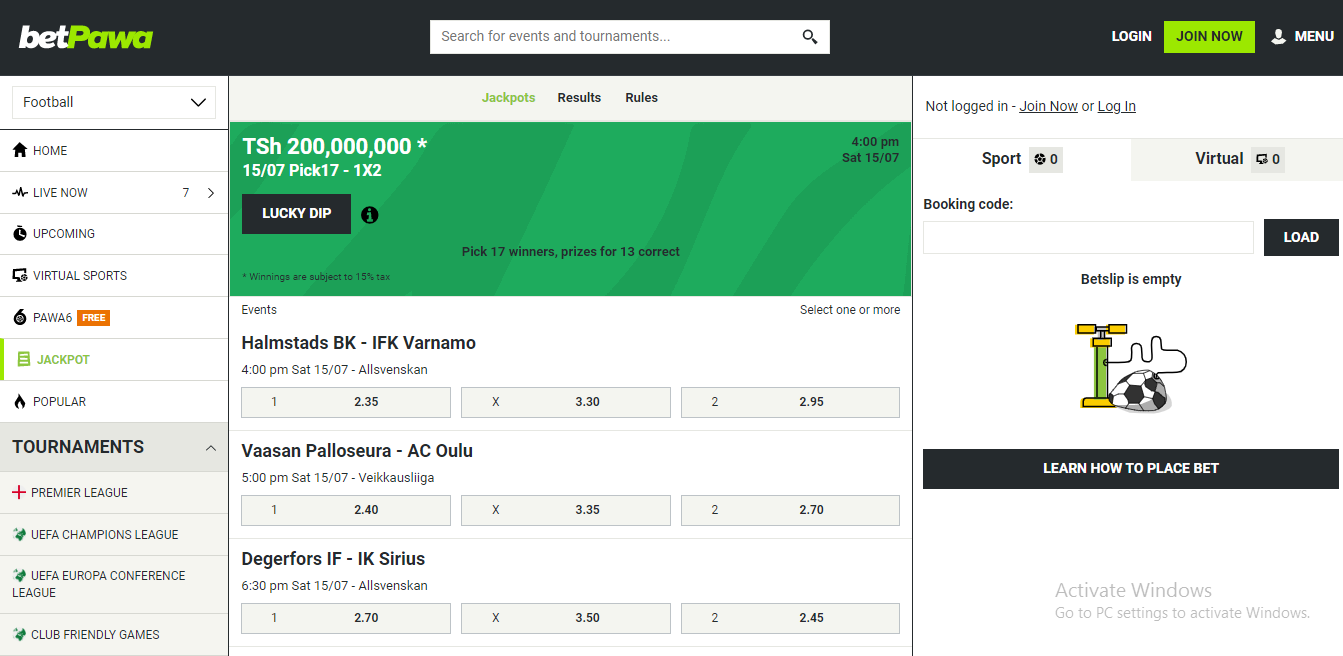1343x656 pixels.
Task: Open the Results tab
Action: coord(579,98)
